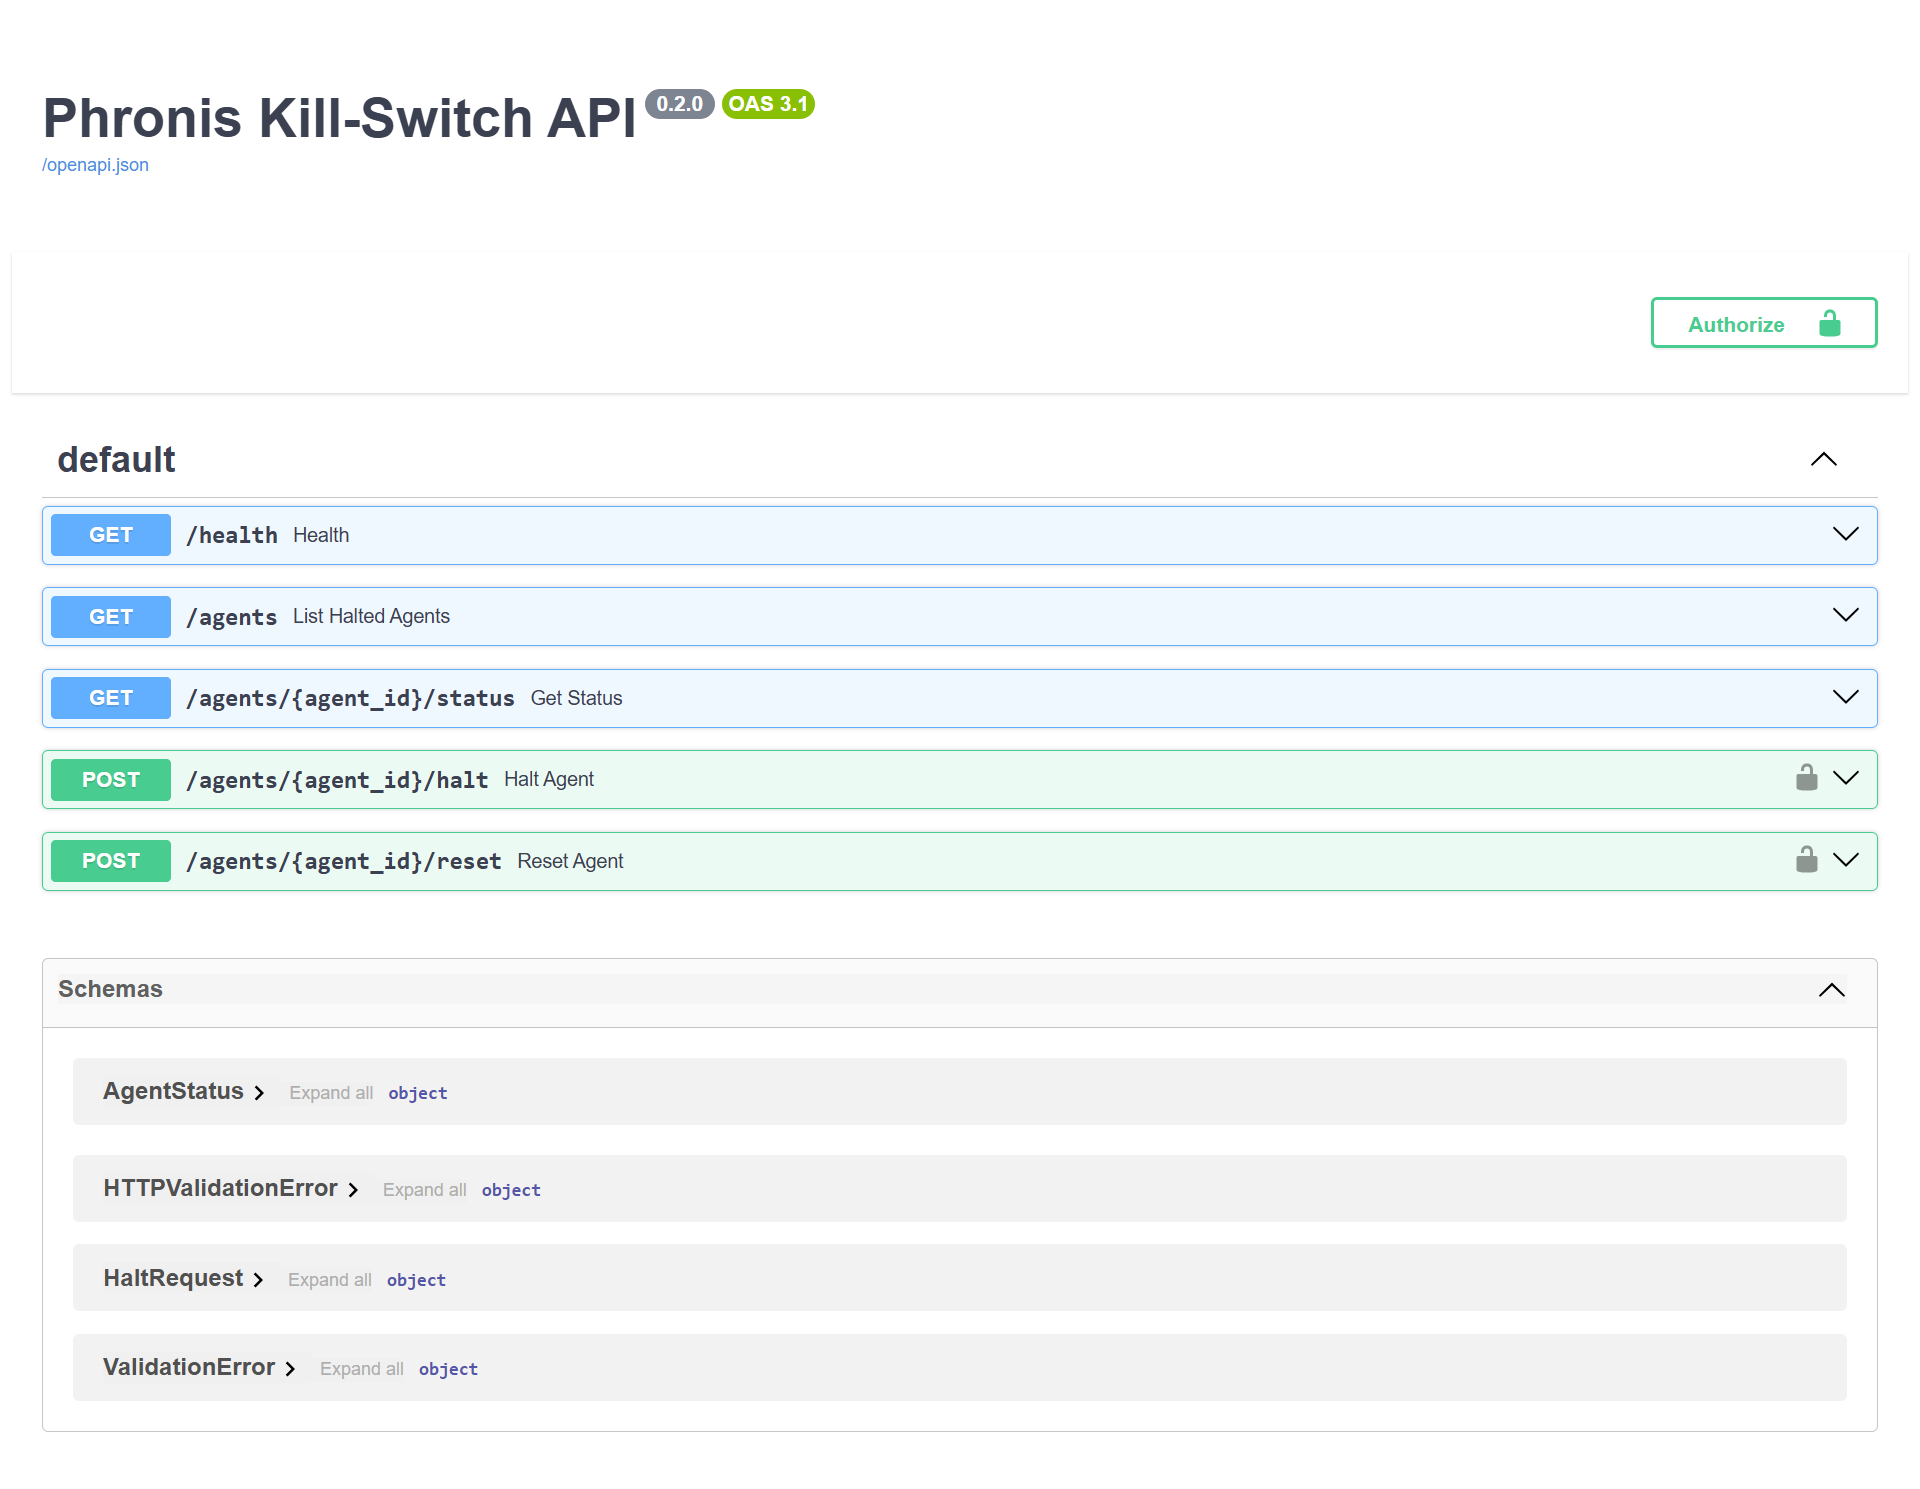
Task: Click the Reset Agent summary text
Action: point(570,861)
